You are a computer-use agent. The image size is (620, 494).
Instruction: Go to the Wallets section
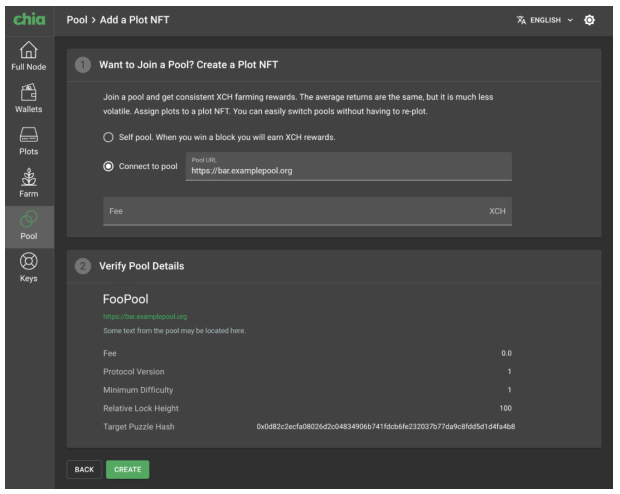pos(28,98)
